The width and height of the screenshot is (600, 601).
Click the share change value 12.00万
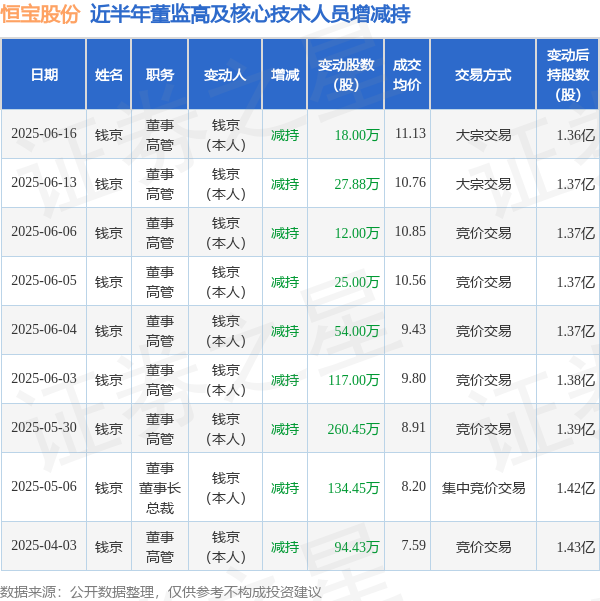[x=357, y=233]
